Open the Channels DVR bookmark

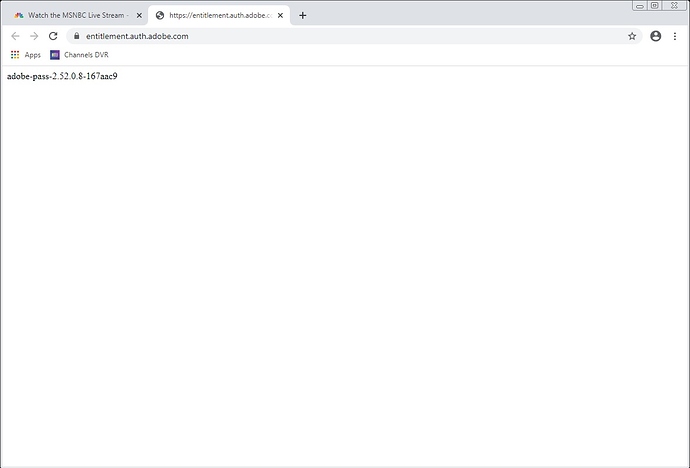(79, 55)
